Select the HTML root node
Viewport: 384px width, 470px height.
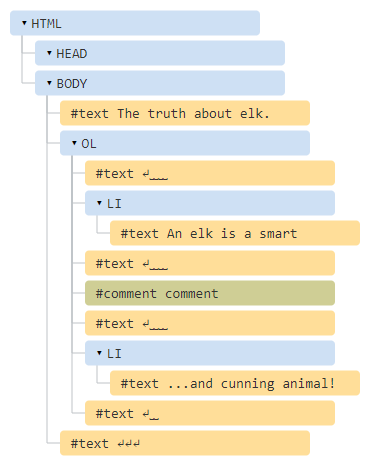(135, 23)
